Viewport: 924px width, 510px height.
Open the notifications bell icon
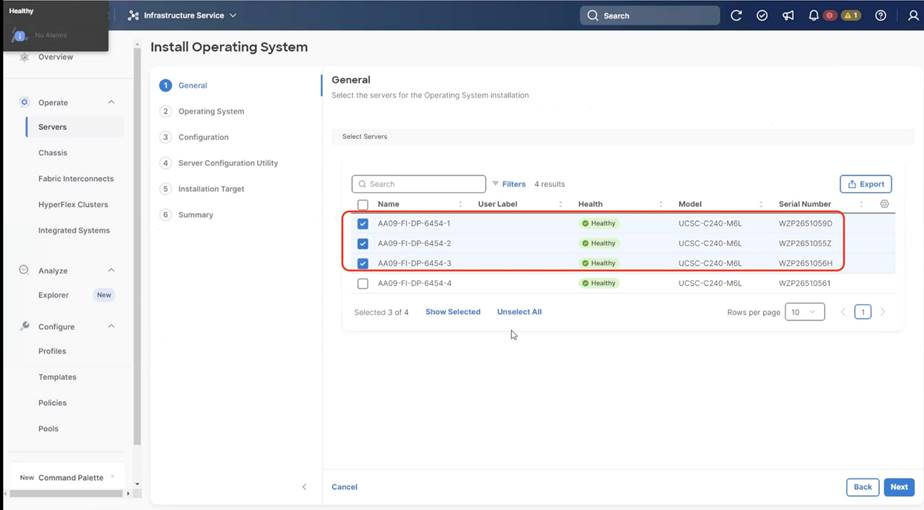click(x=814, y=16)
